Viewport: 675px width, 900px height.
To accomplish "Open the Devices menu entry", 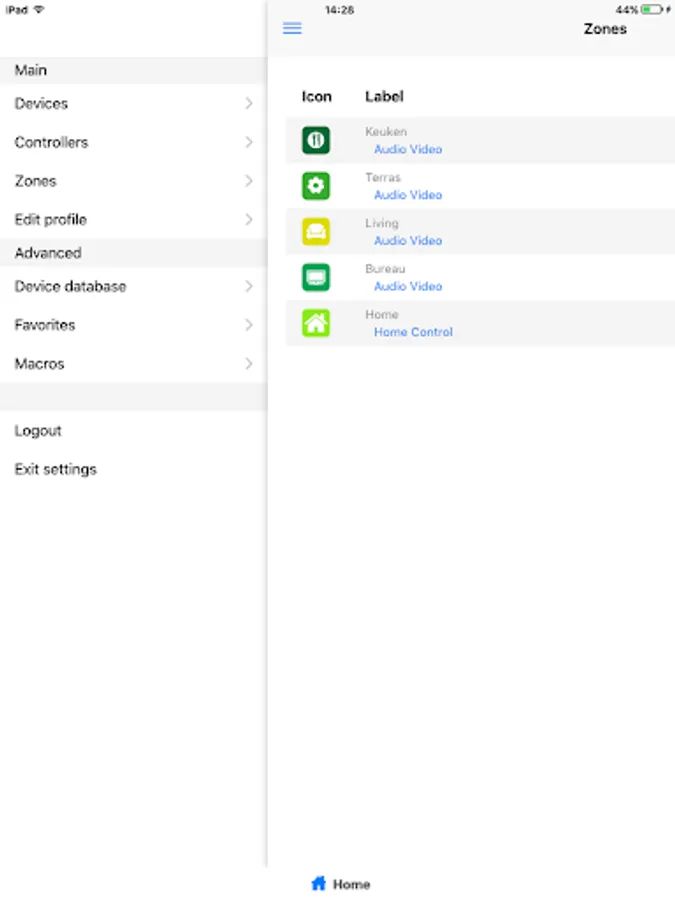I will 133,103.
